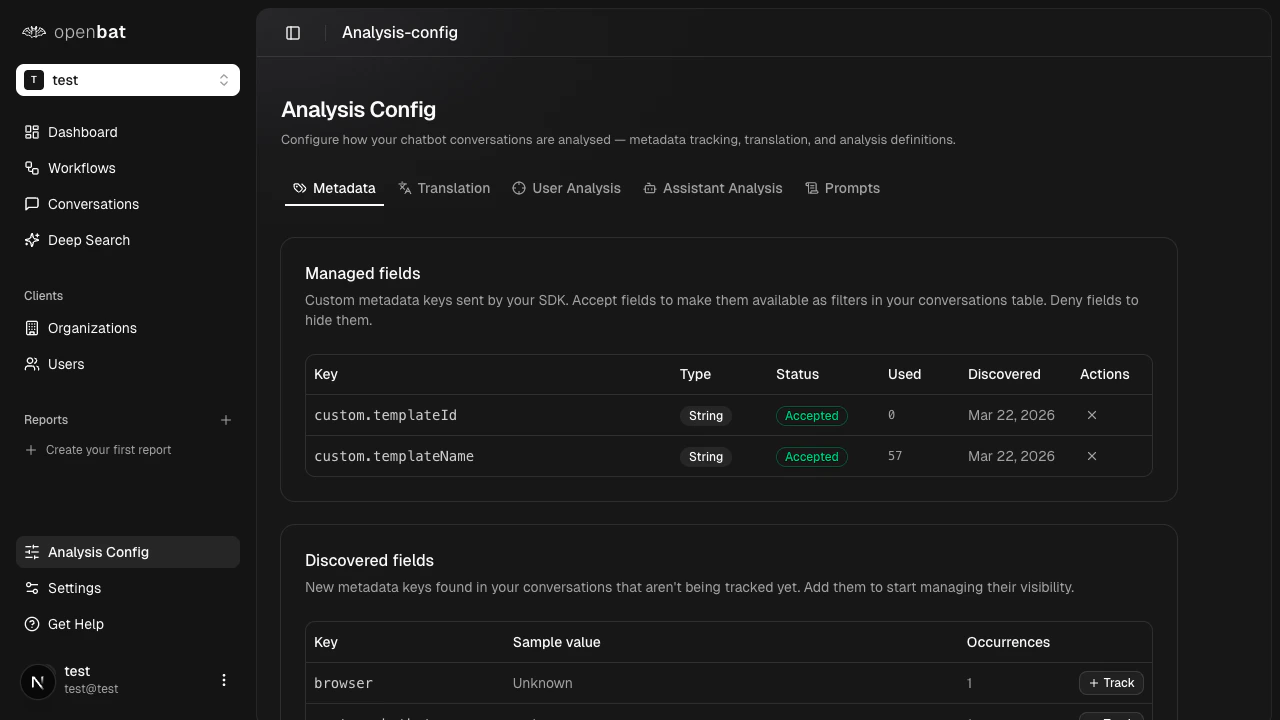The width and height of the screenshot is (1280, 720).
Task: Toggle the sidebar panel icon
Action: click(293, 33)
